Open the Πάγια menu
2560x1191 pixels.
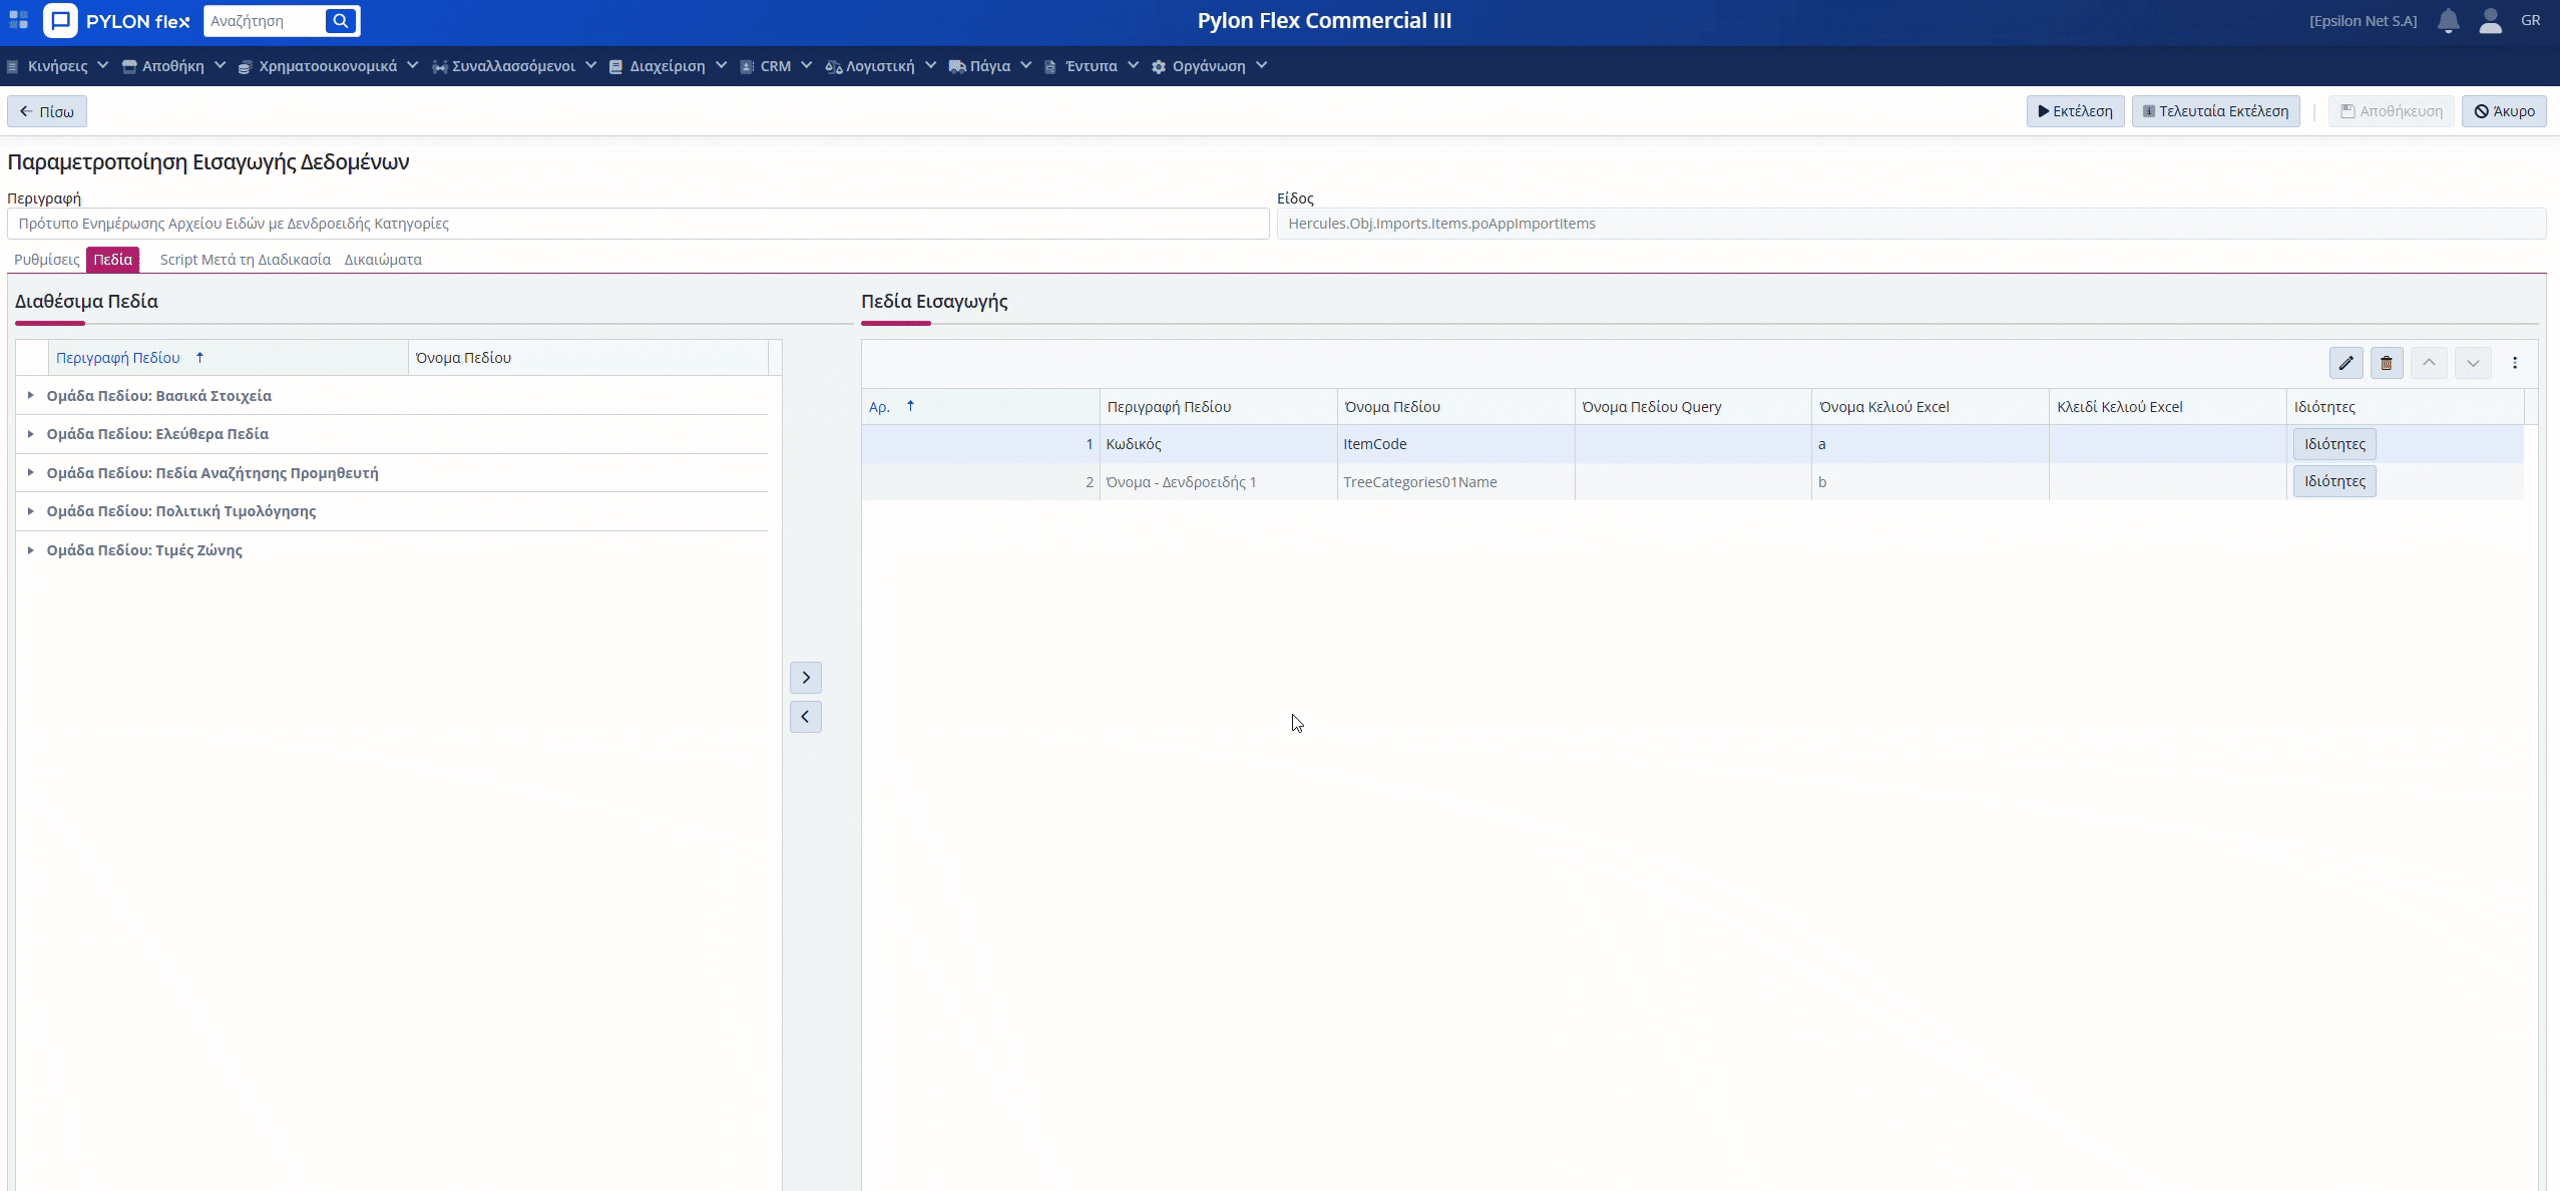990,66
